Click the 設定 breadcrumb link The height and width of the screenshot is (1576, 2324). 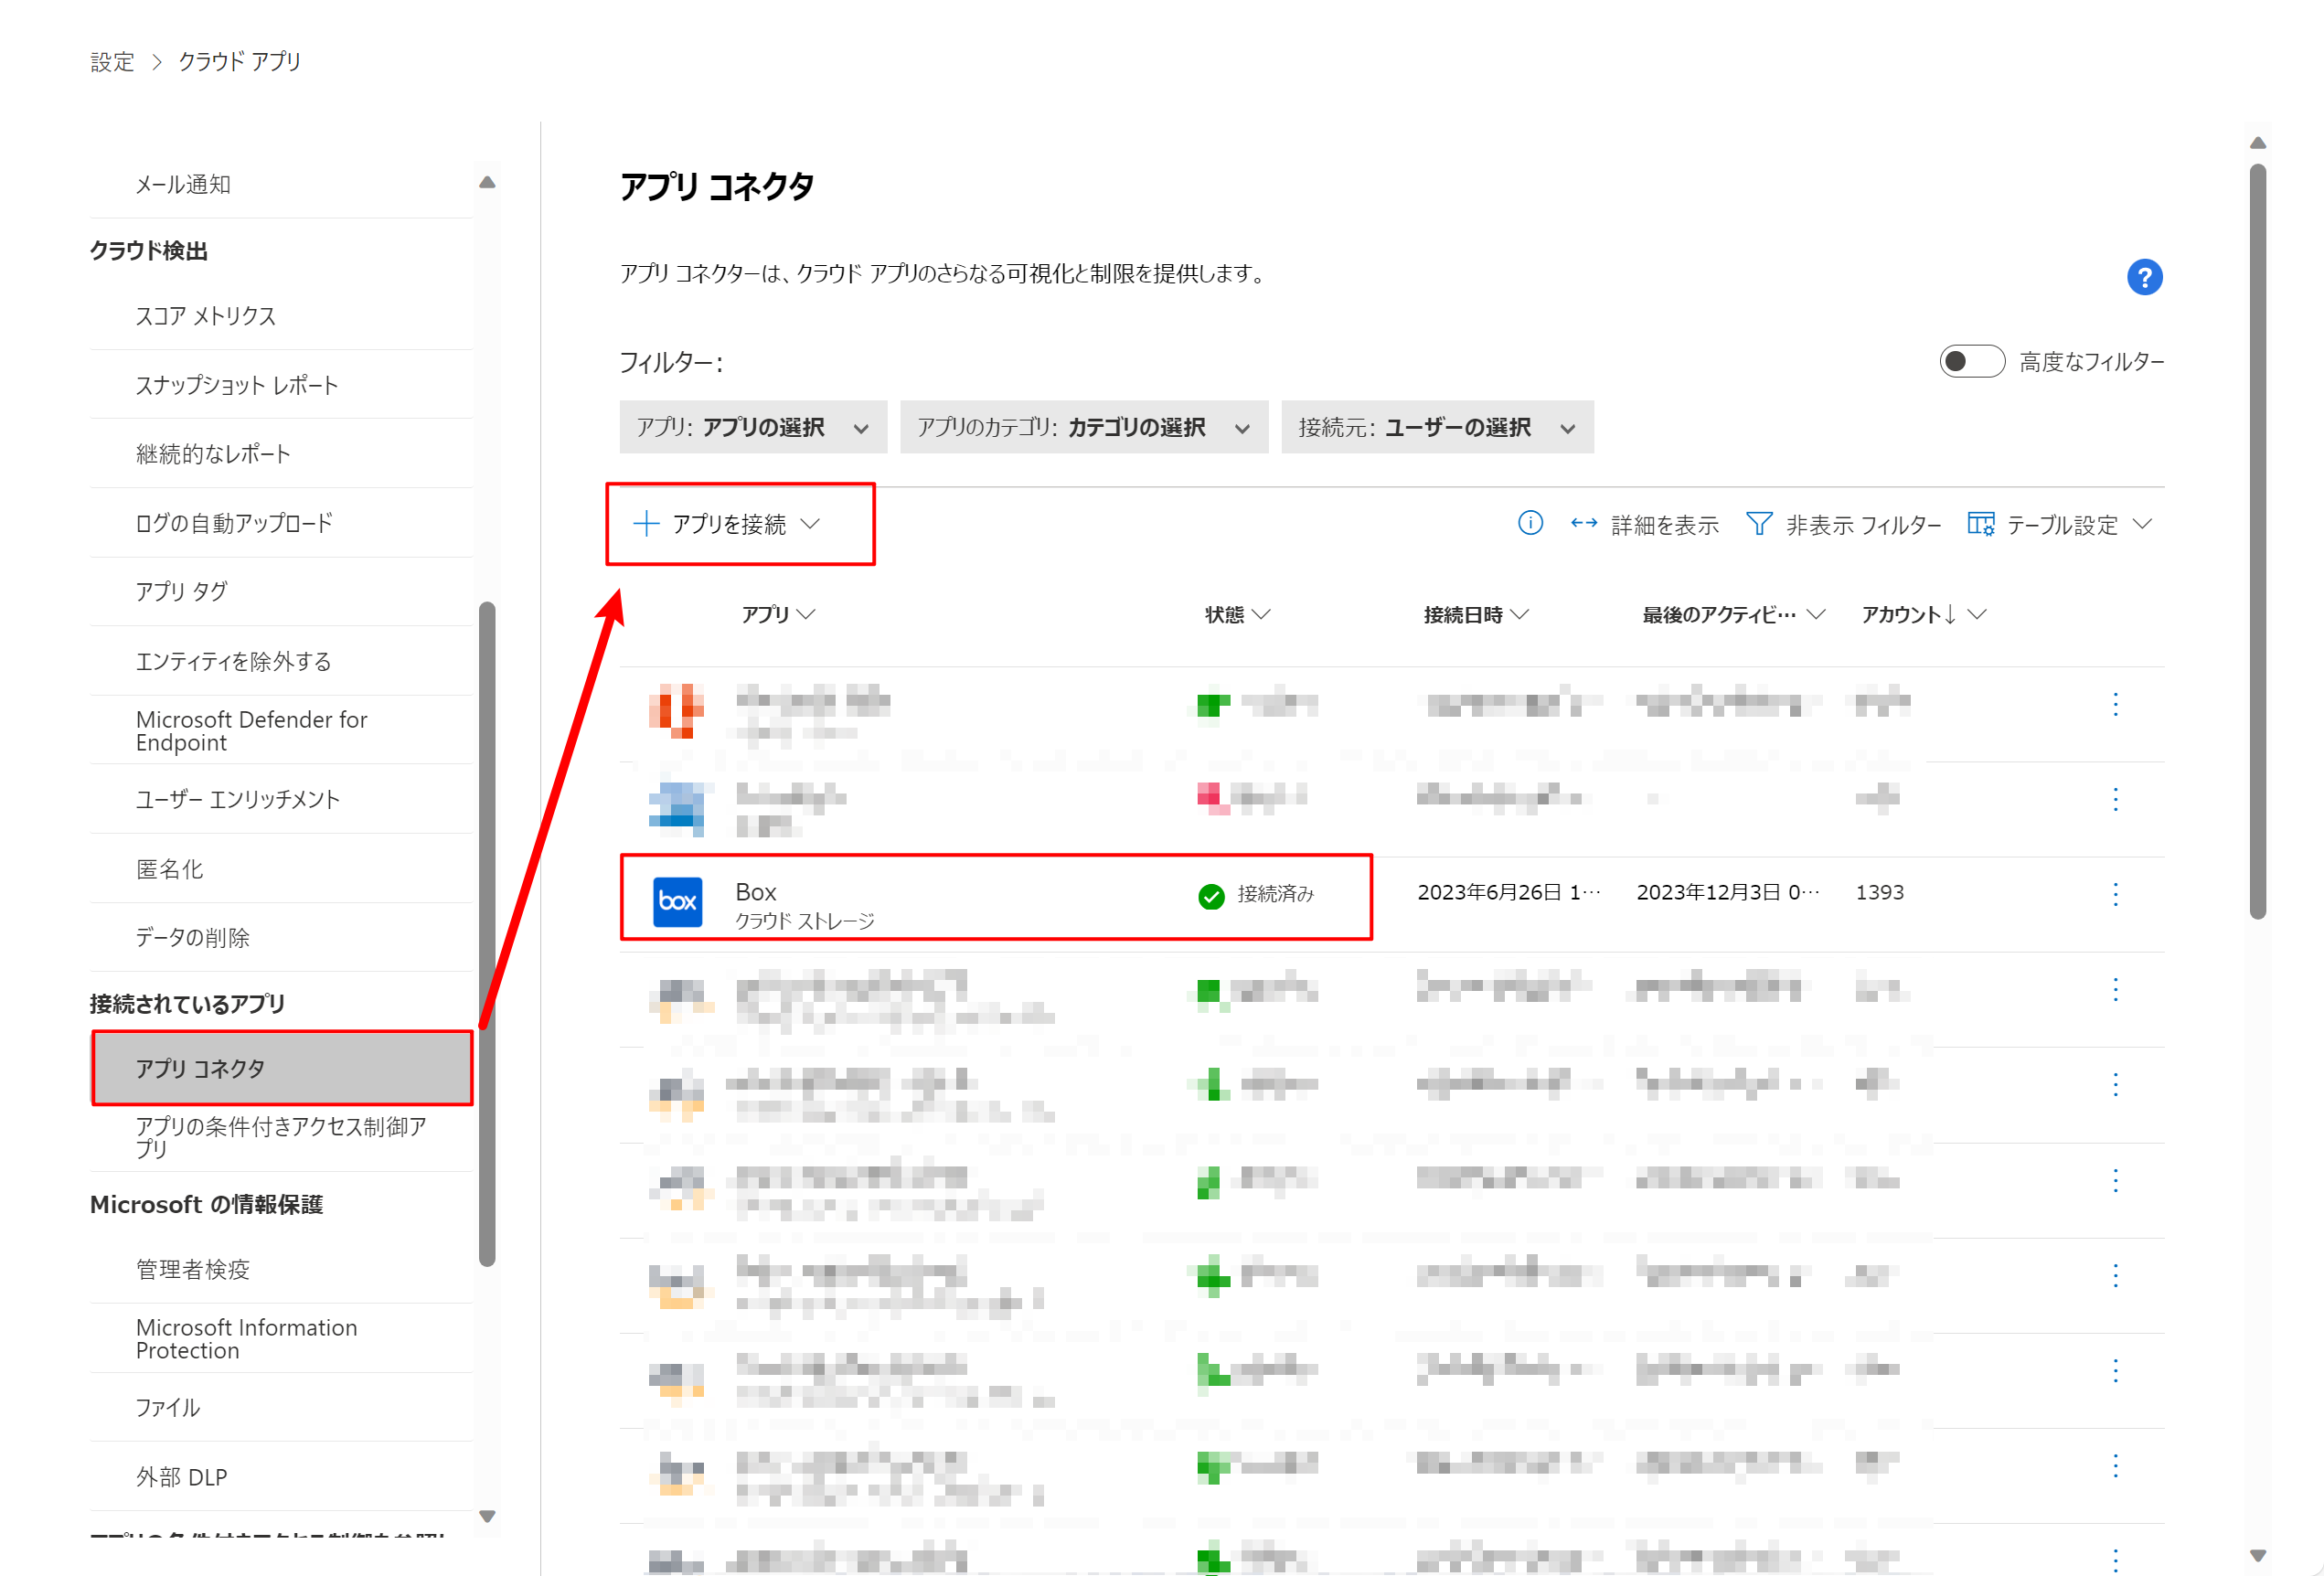112,62
